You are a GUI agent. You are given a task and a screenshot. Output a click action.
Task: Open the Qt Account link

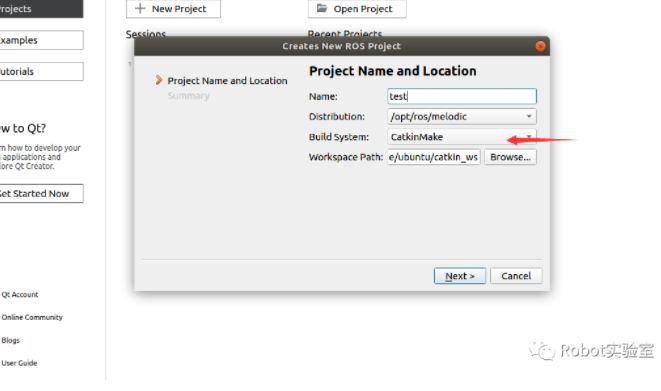click(20, 295)
